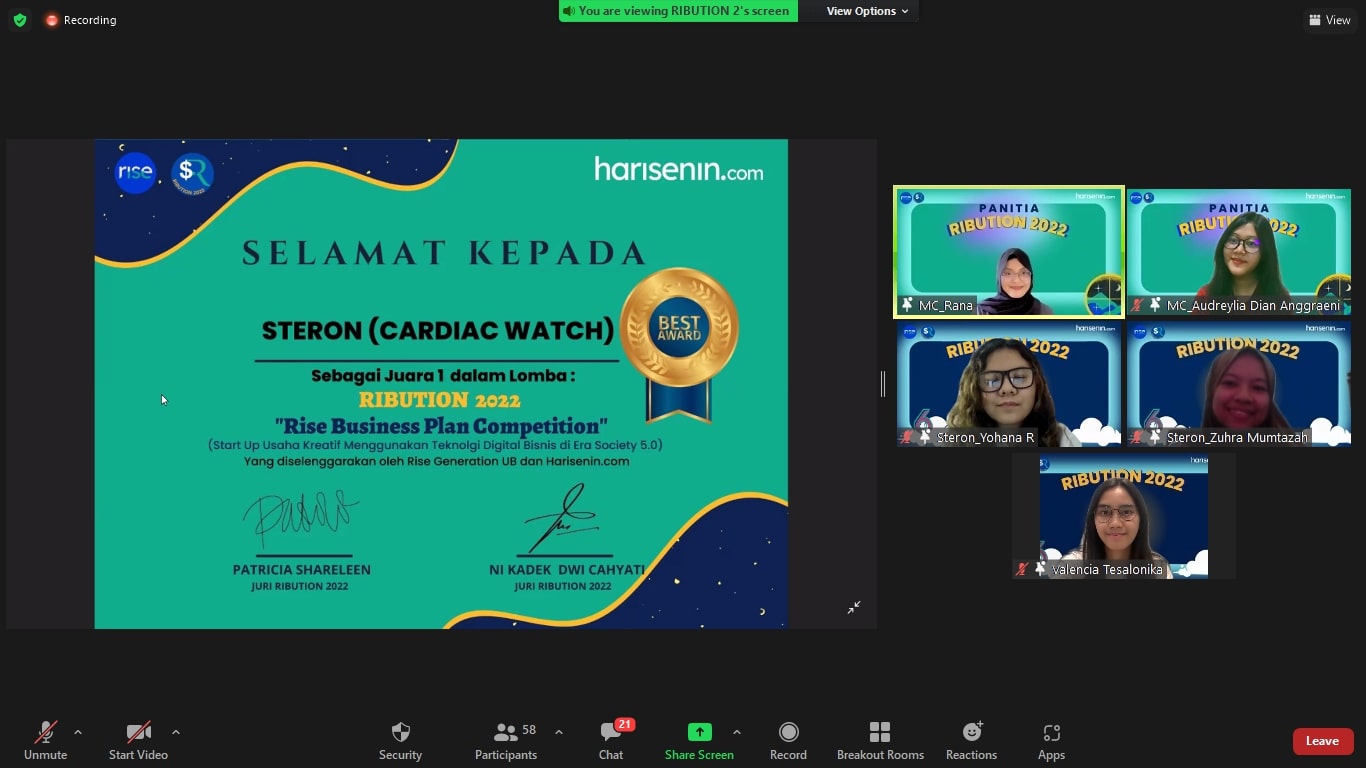1366x768 pixels.
Task: Click the 'RIBUTION 2022' yellow text on the slide
Action: tap(440, 400)
